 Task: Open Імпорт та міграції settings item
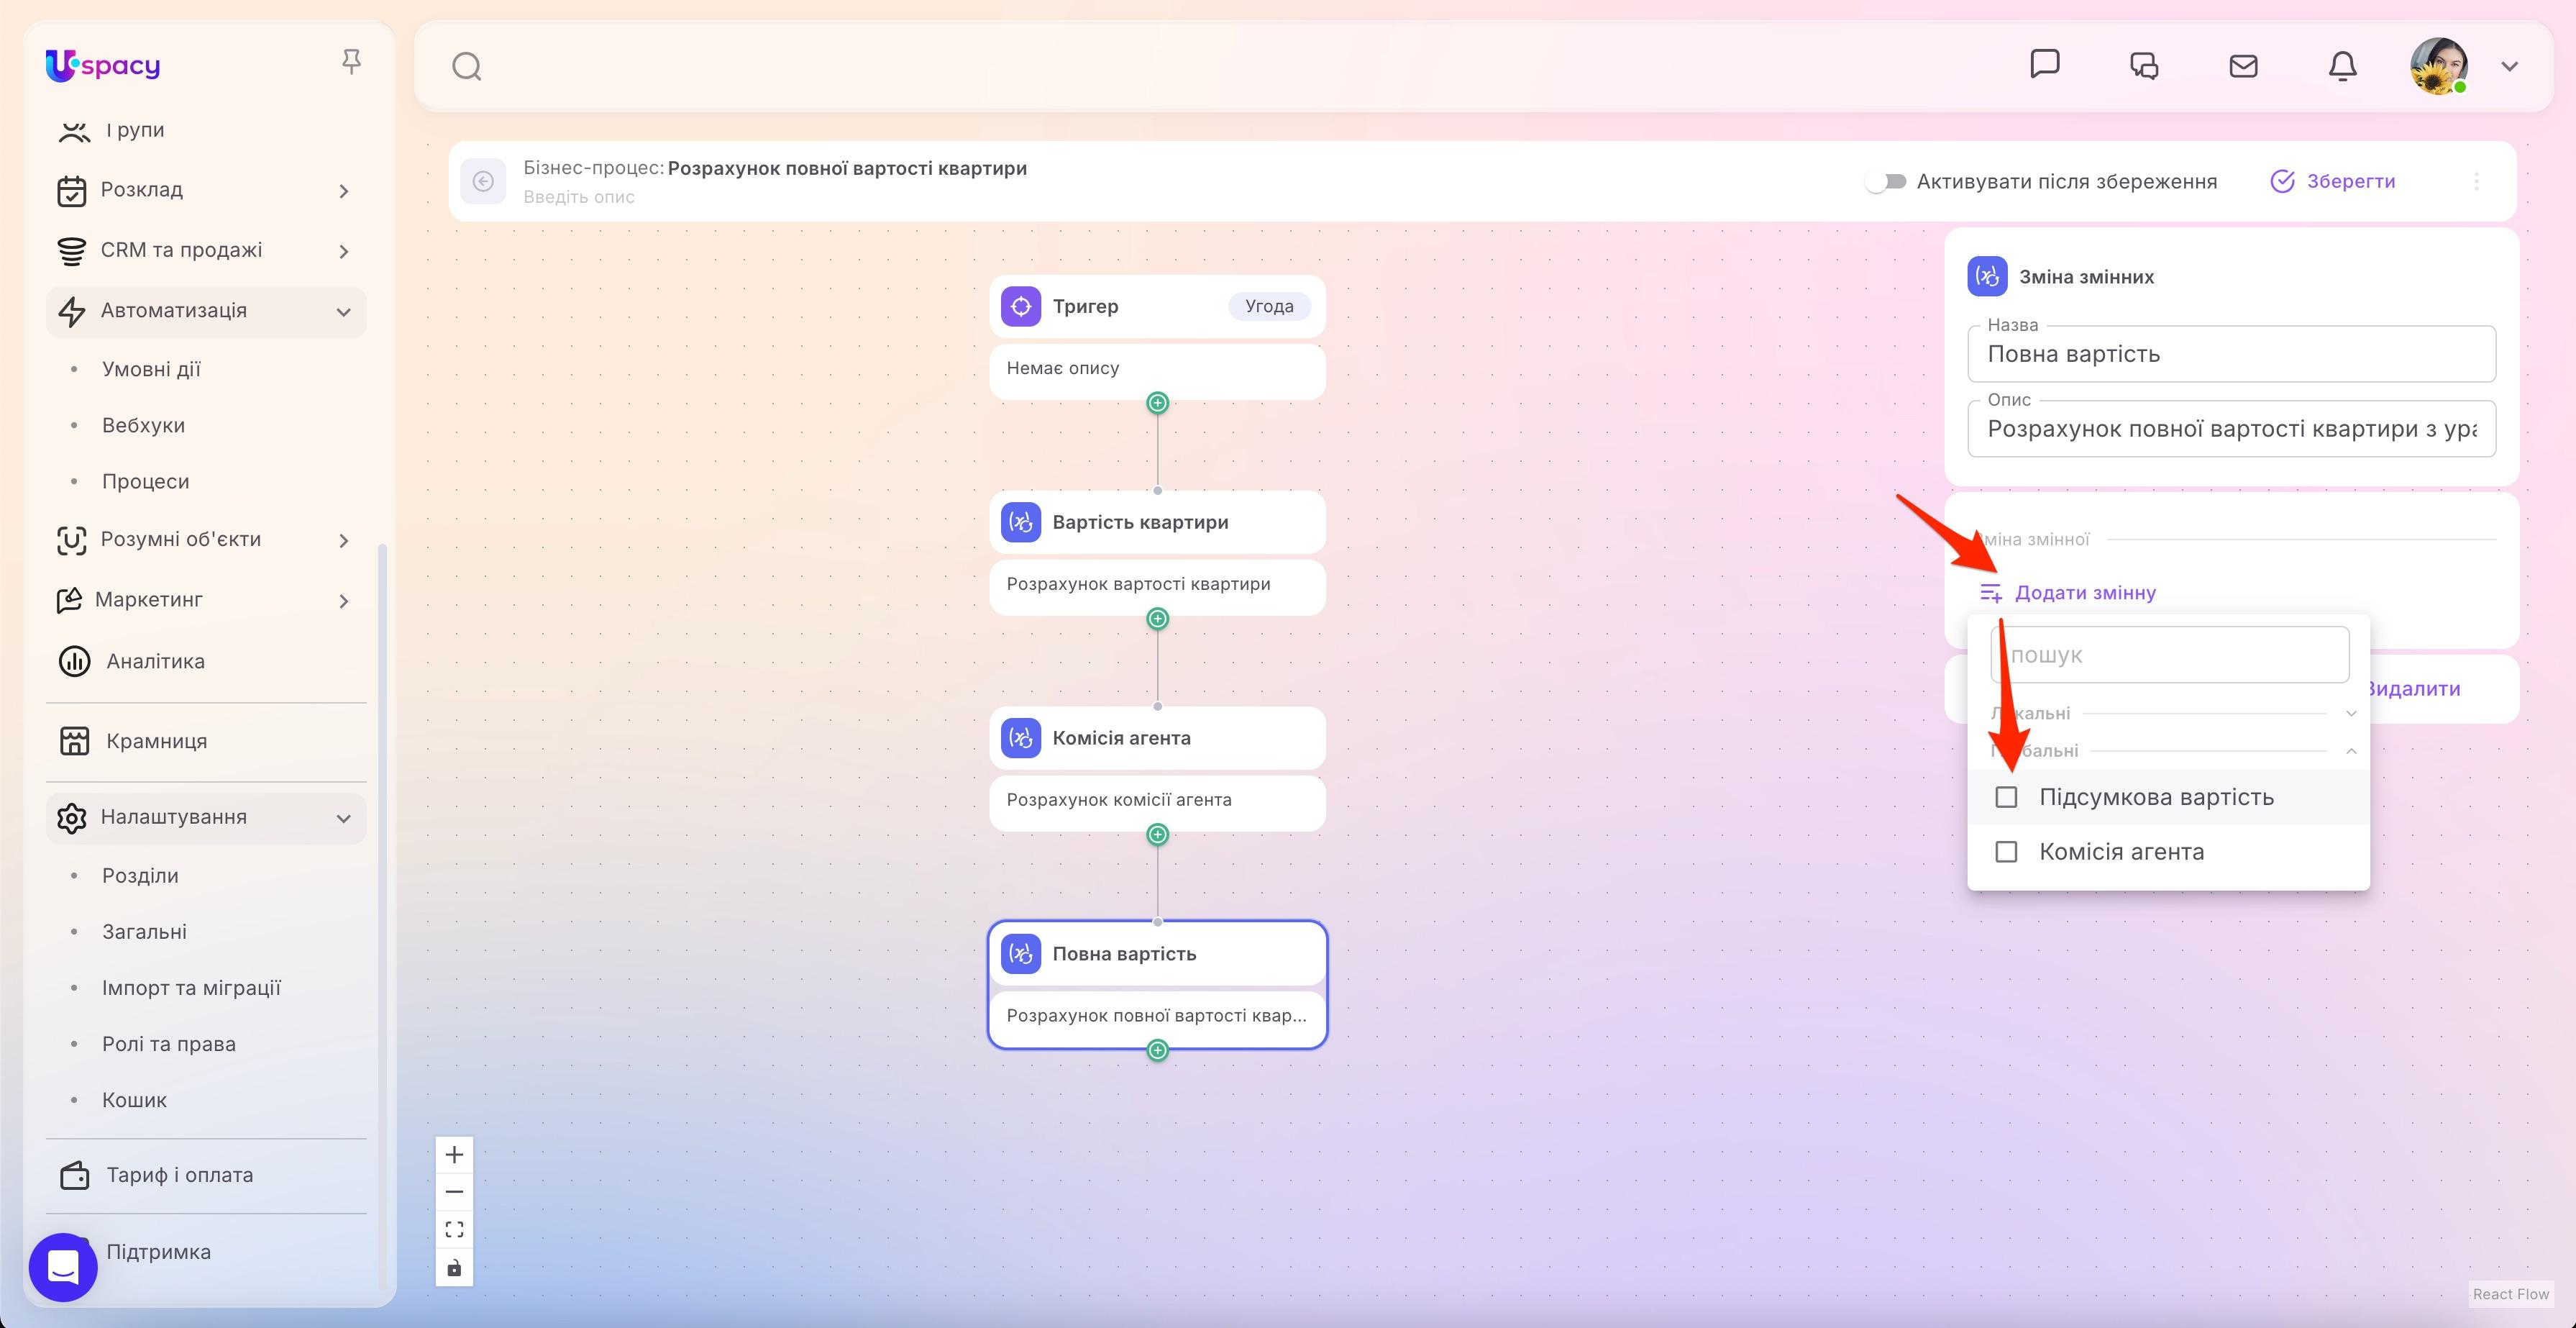(191, 988)
